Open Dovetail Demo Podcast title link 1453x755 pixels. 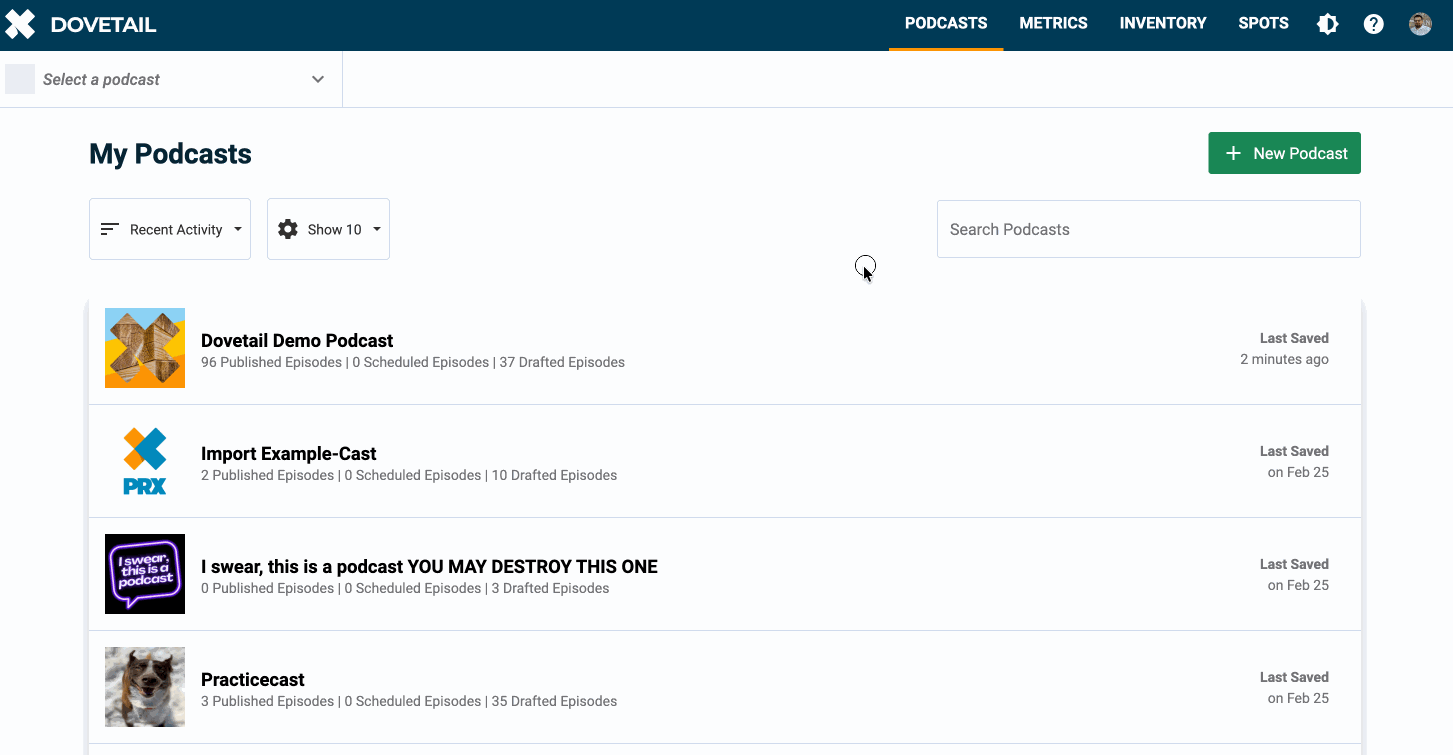click(297, 340)
